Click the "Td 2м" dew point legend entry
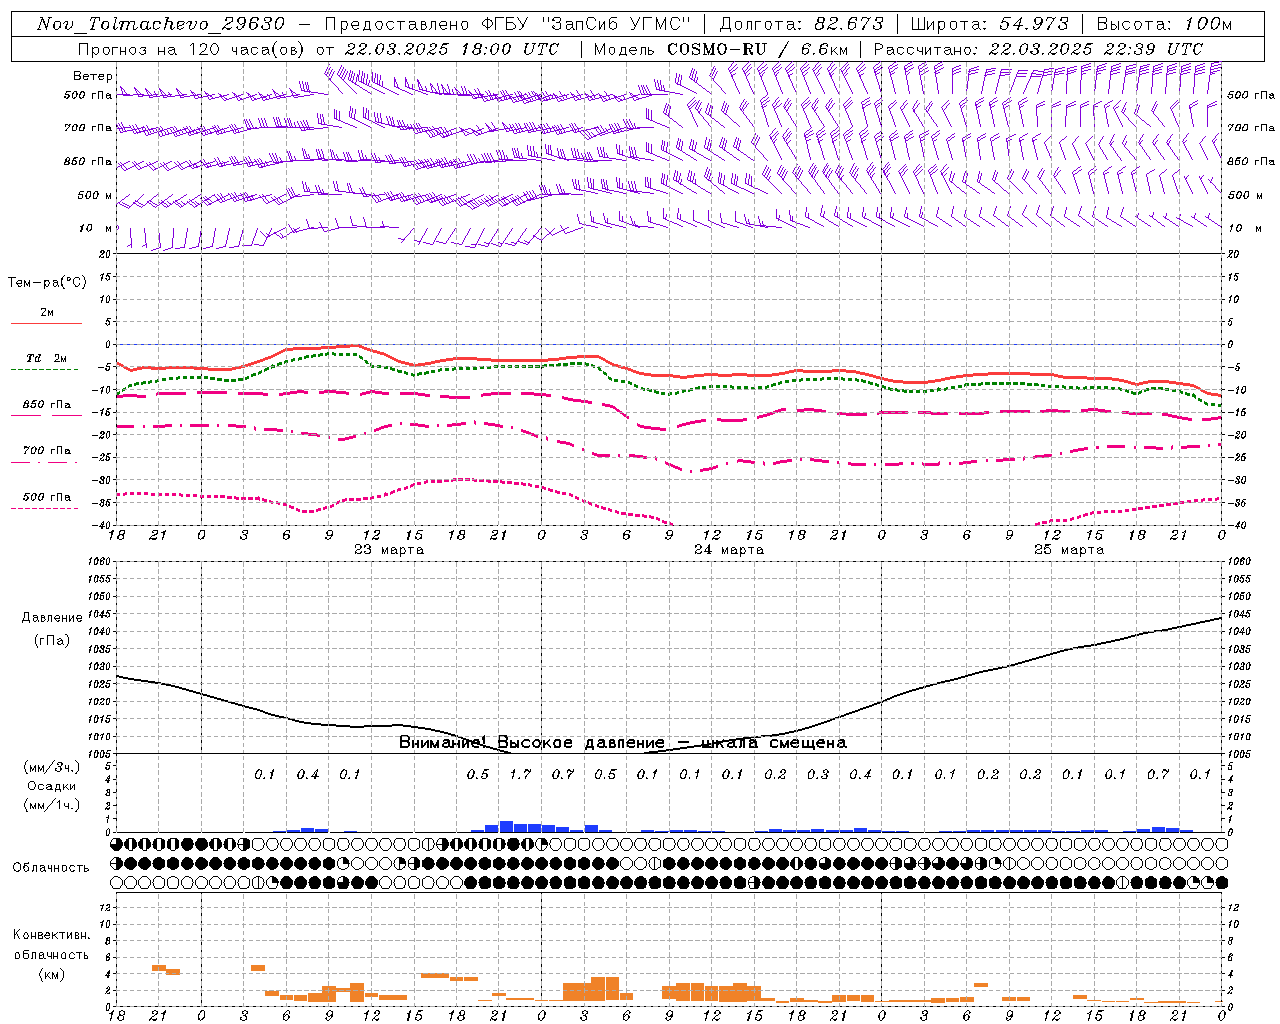 point(46,358)
